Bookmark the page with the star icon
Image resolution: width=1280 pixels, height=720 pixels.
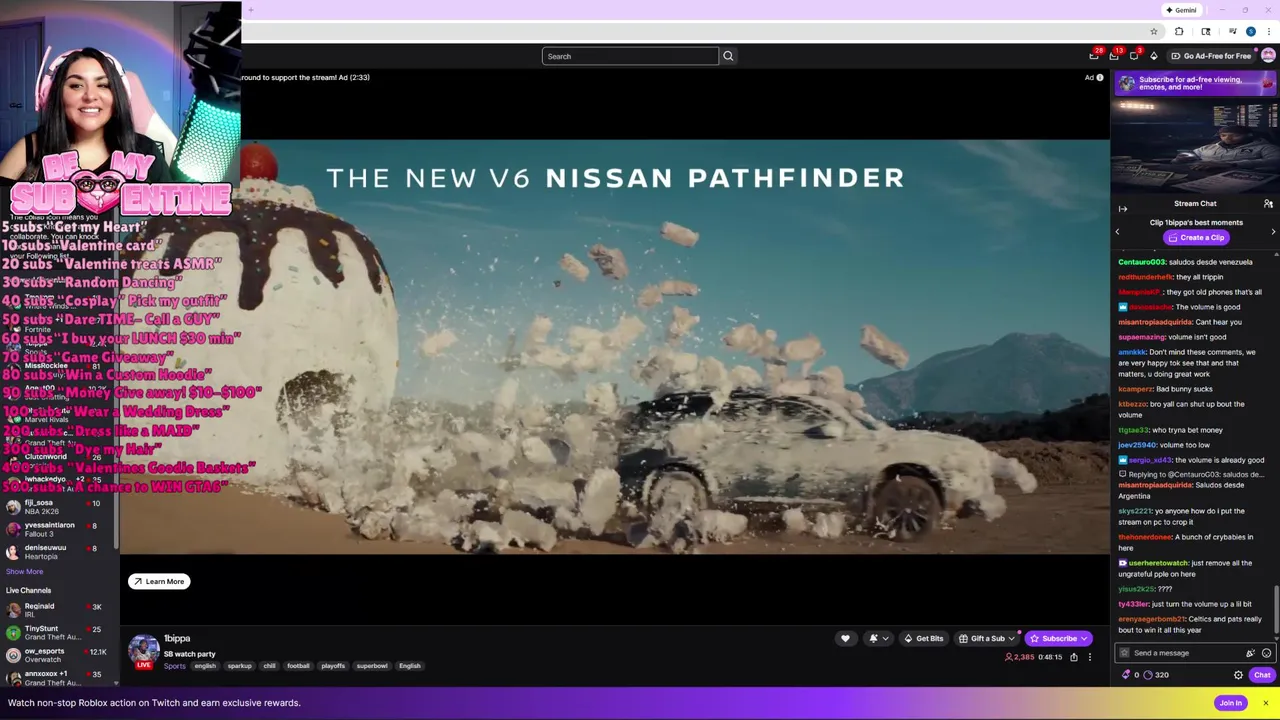pyautogui.click(x=1154, y=32)
